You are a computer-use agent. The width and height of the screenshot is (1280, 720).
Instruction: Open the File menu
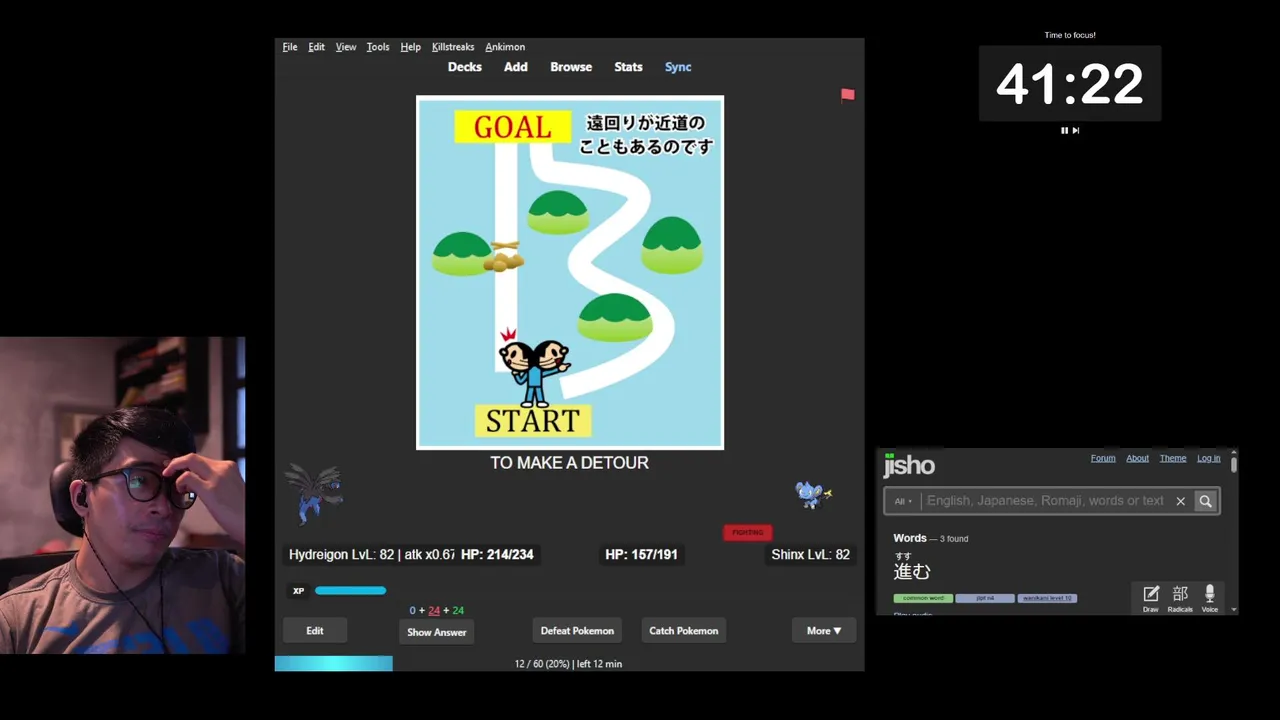click(x=290, y=47)
